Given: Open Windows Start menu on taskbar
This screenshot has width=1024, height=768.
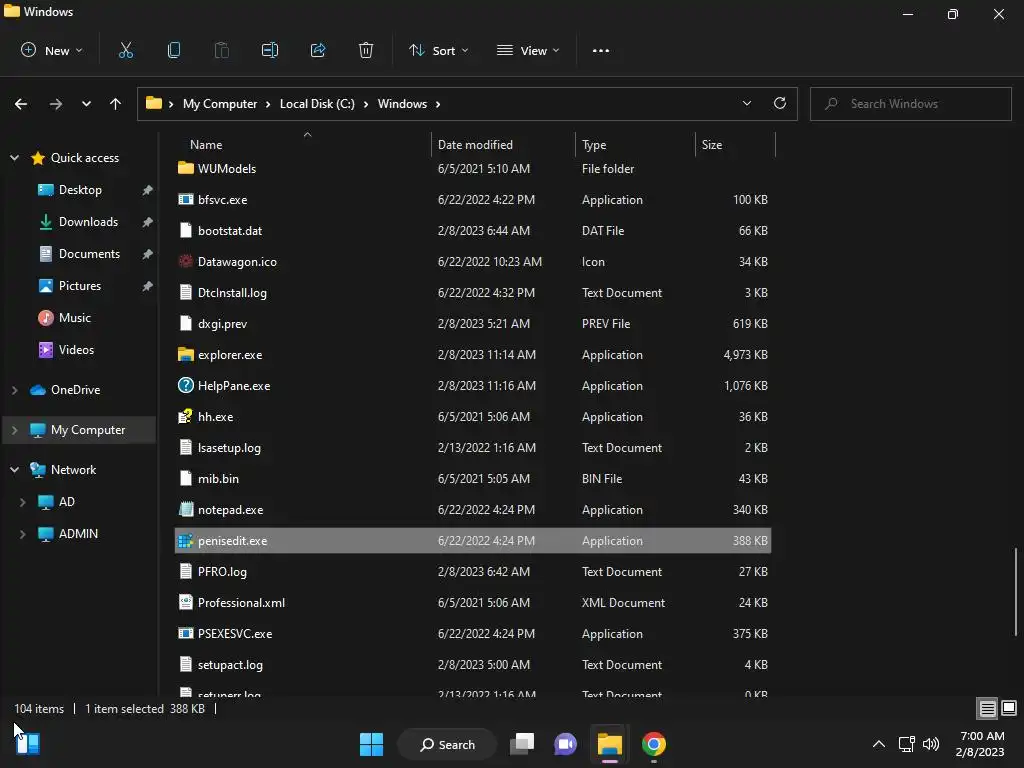Looking at the screenshot, I should coord(371,744).
